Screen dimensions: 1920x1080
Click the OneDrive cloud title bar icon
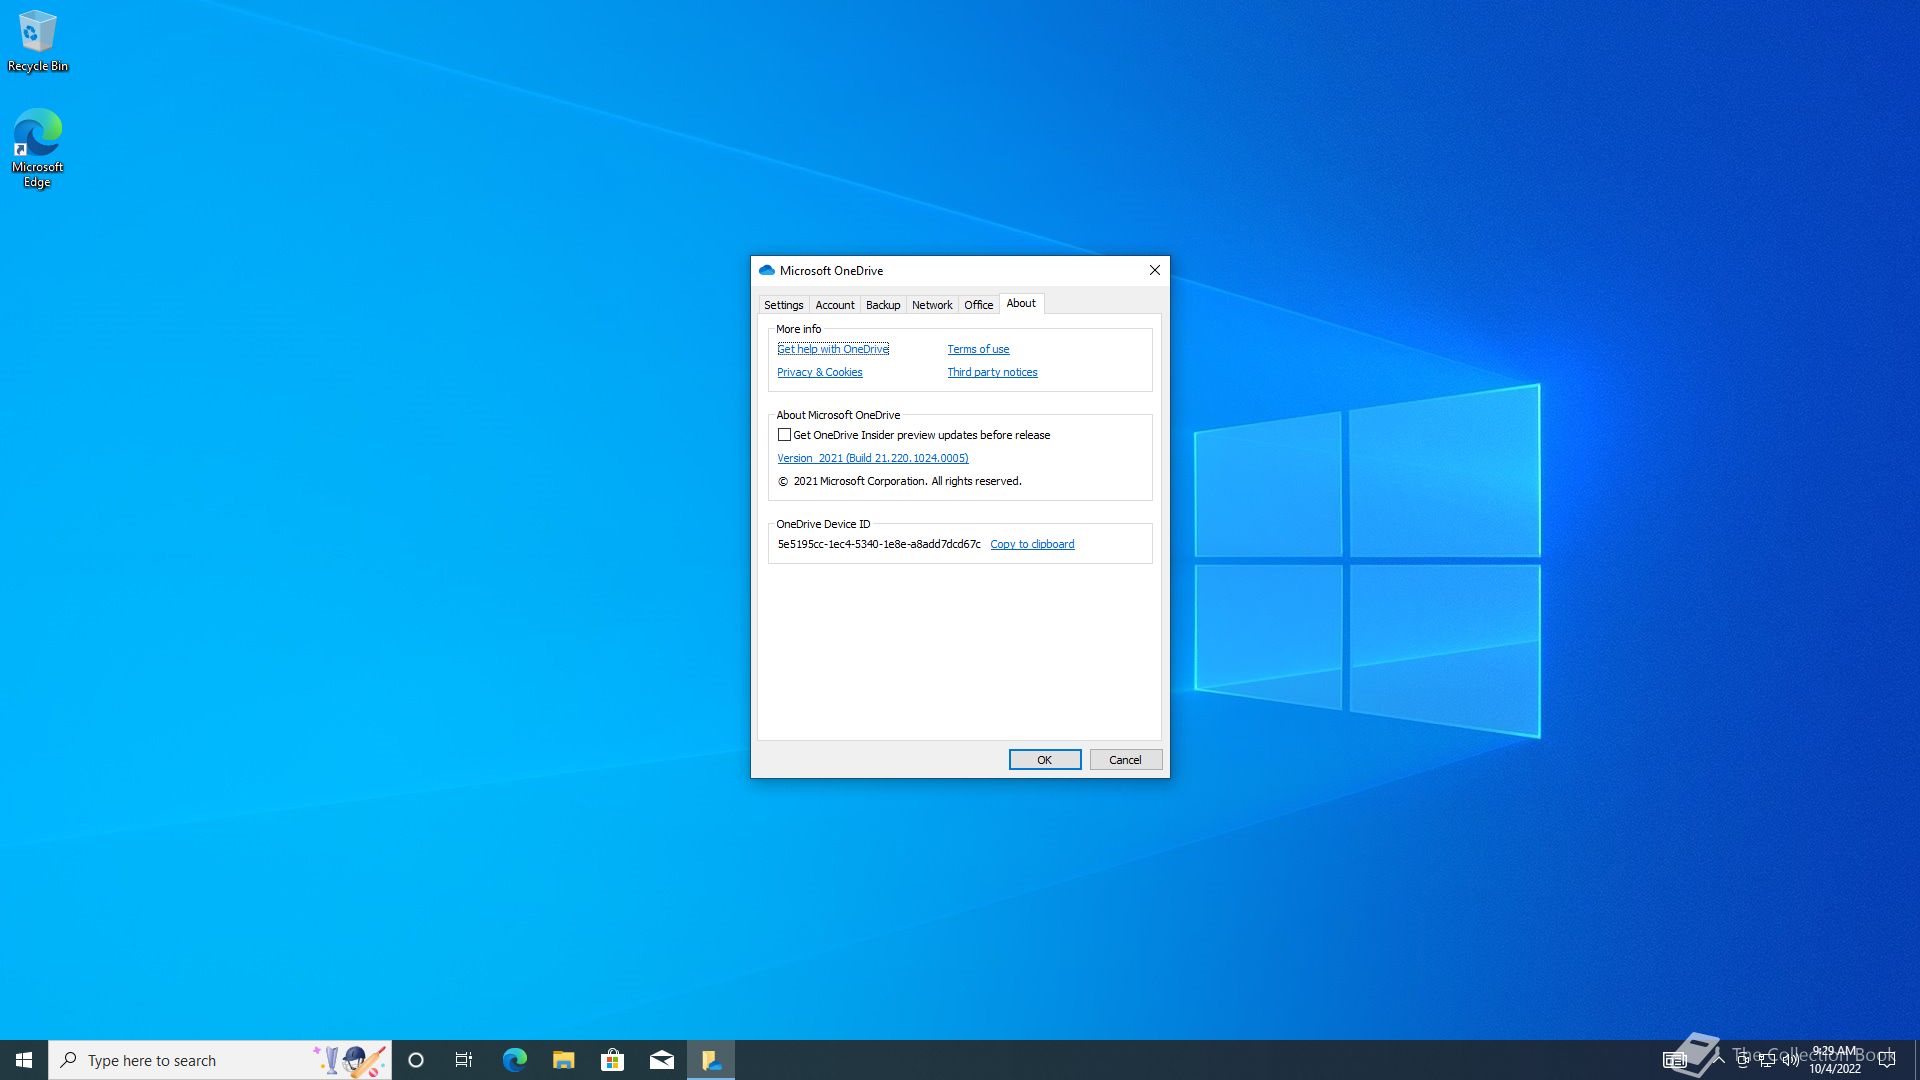pyautogui.click(x=767, y=270)
